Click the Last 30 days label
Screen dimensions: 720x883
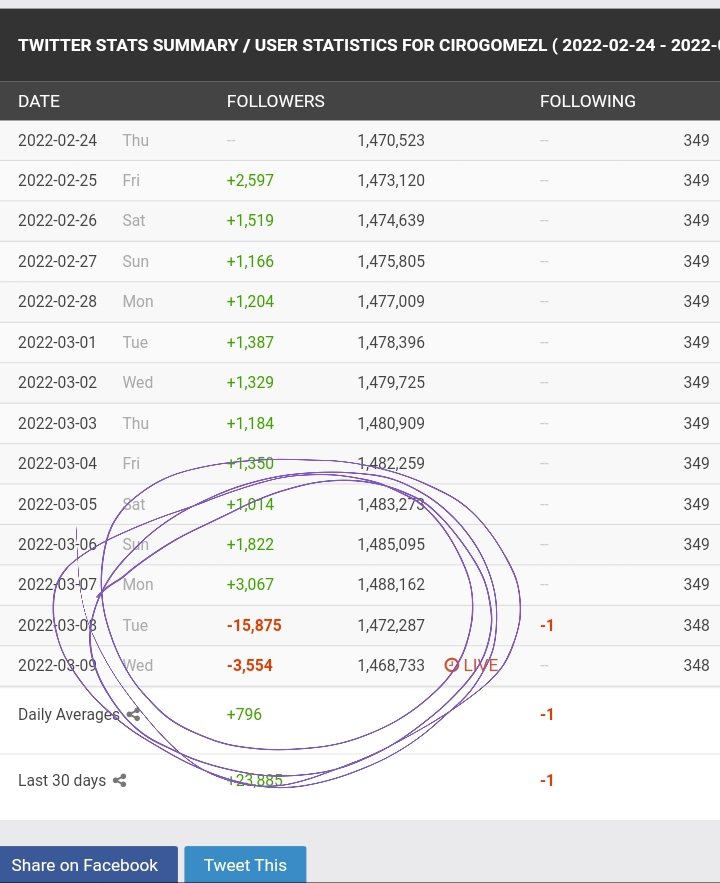pos(62,781)
